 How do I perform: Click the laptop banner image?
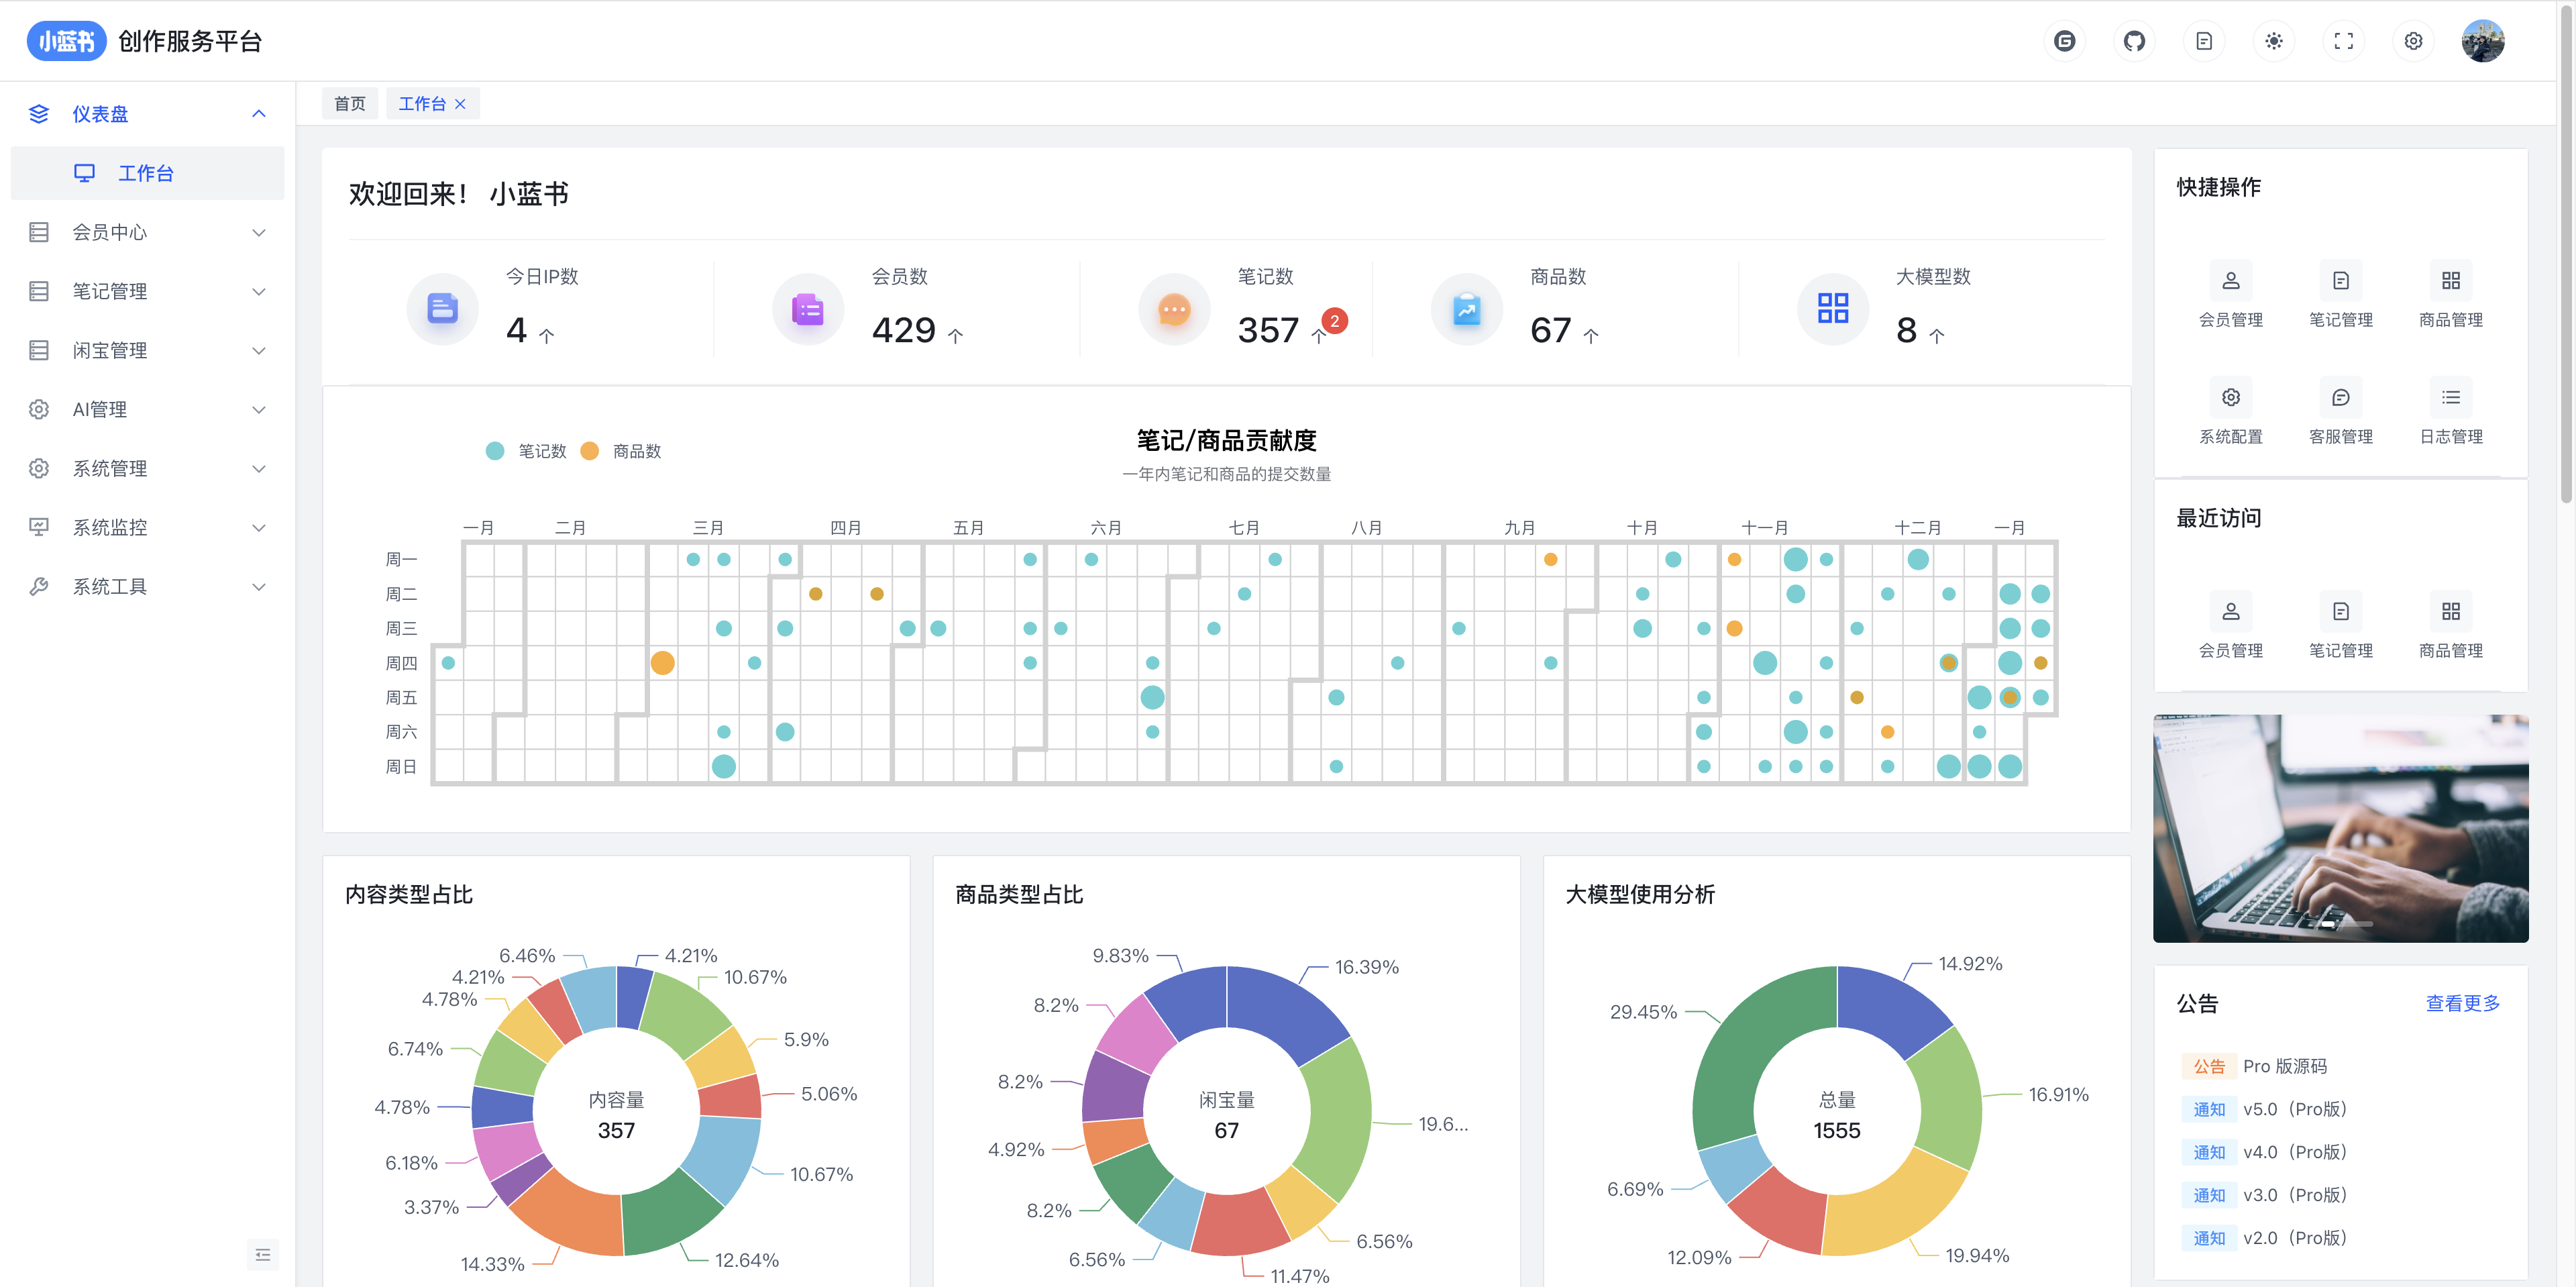point(2340,828)
